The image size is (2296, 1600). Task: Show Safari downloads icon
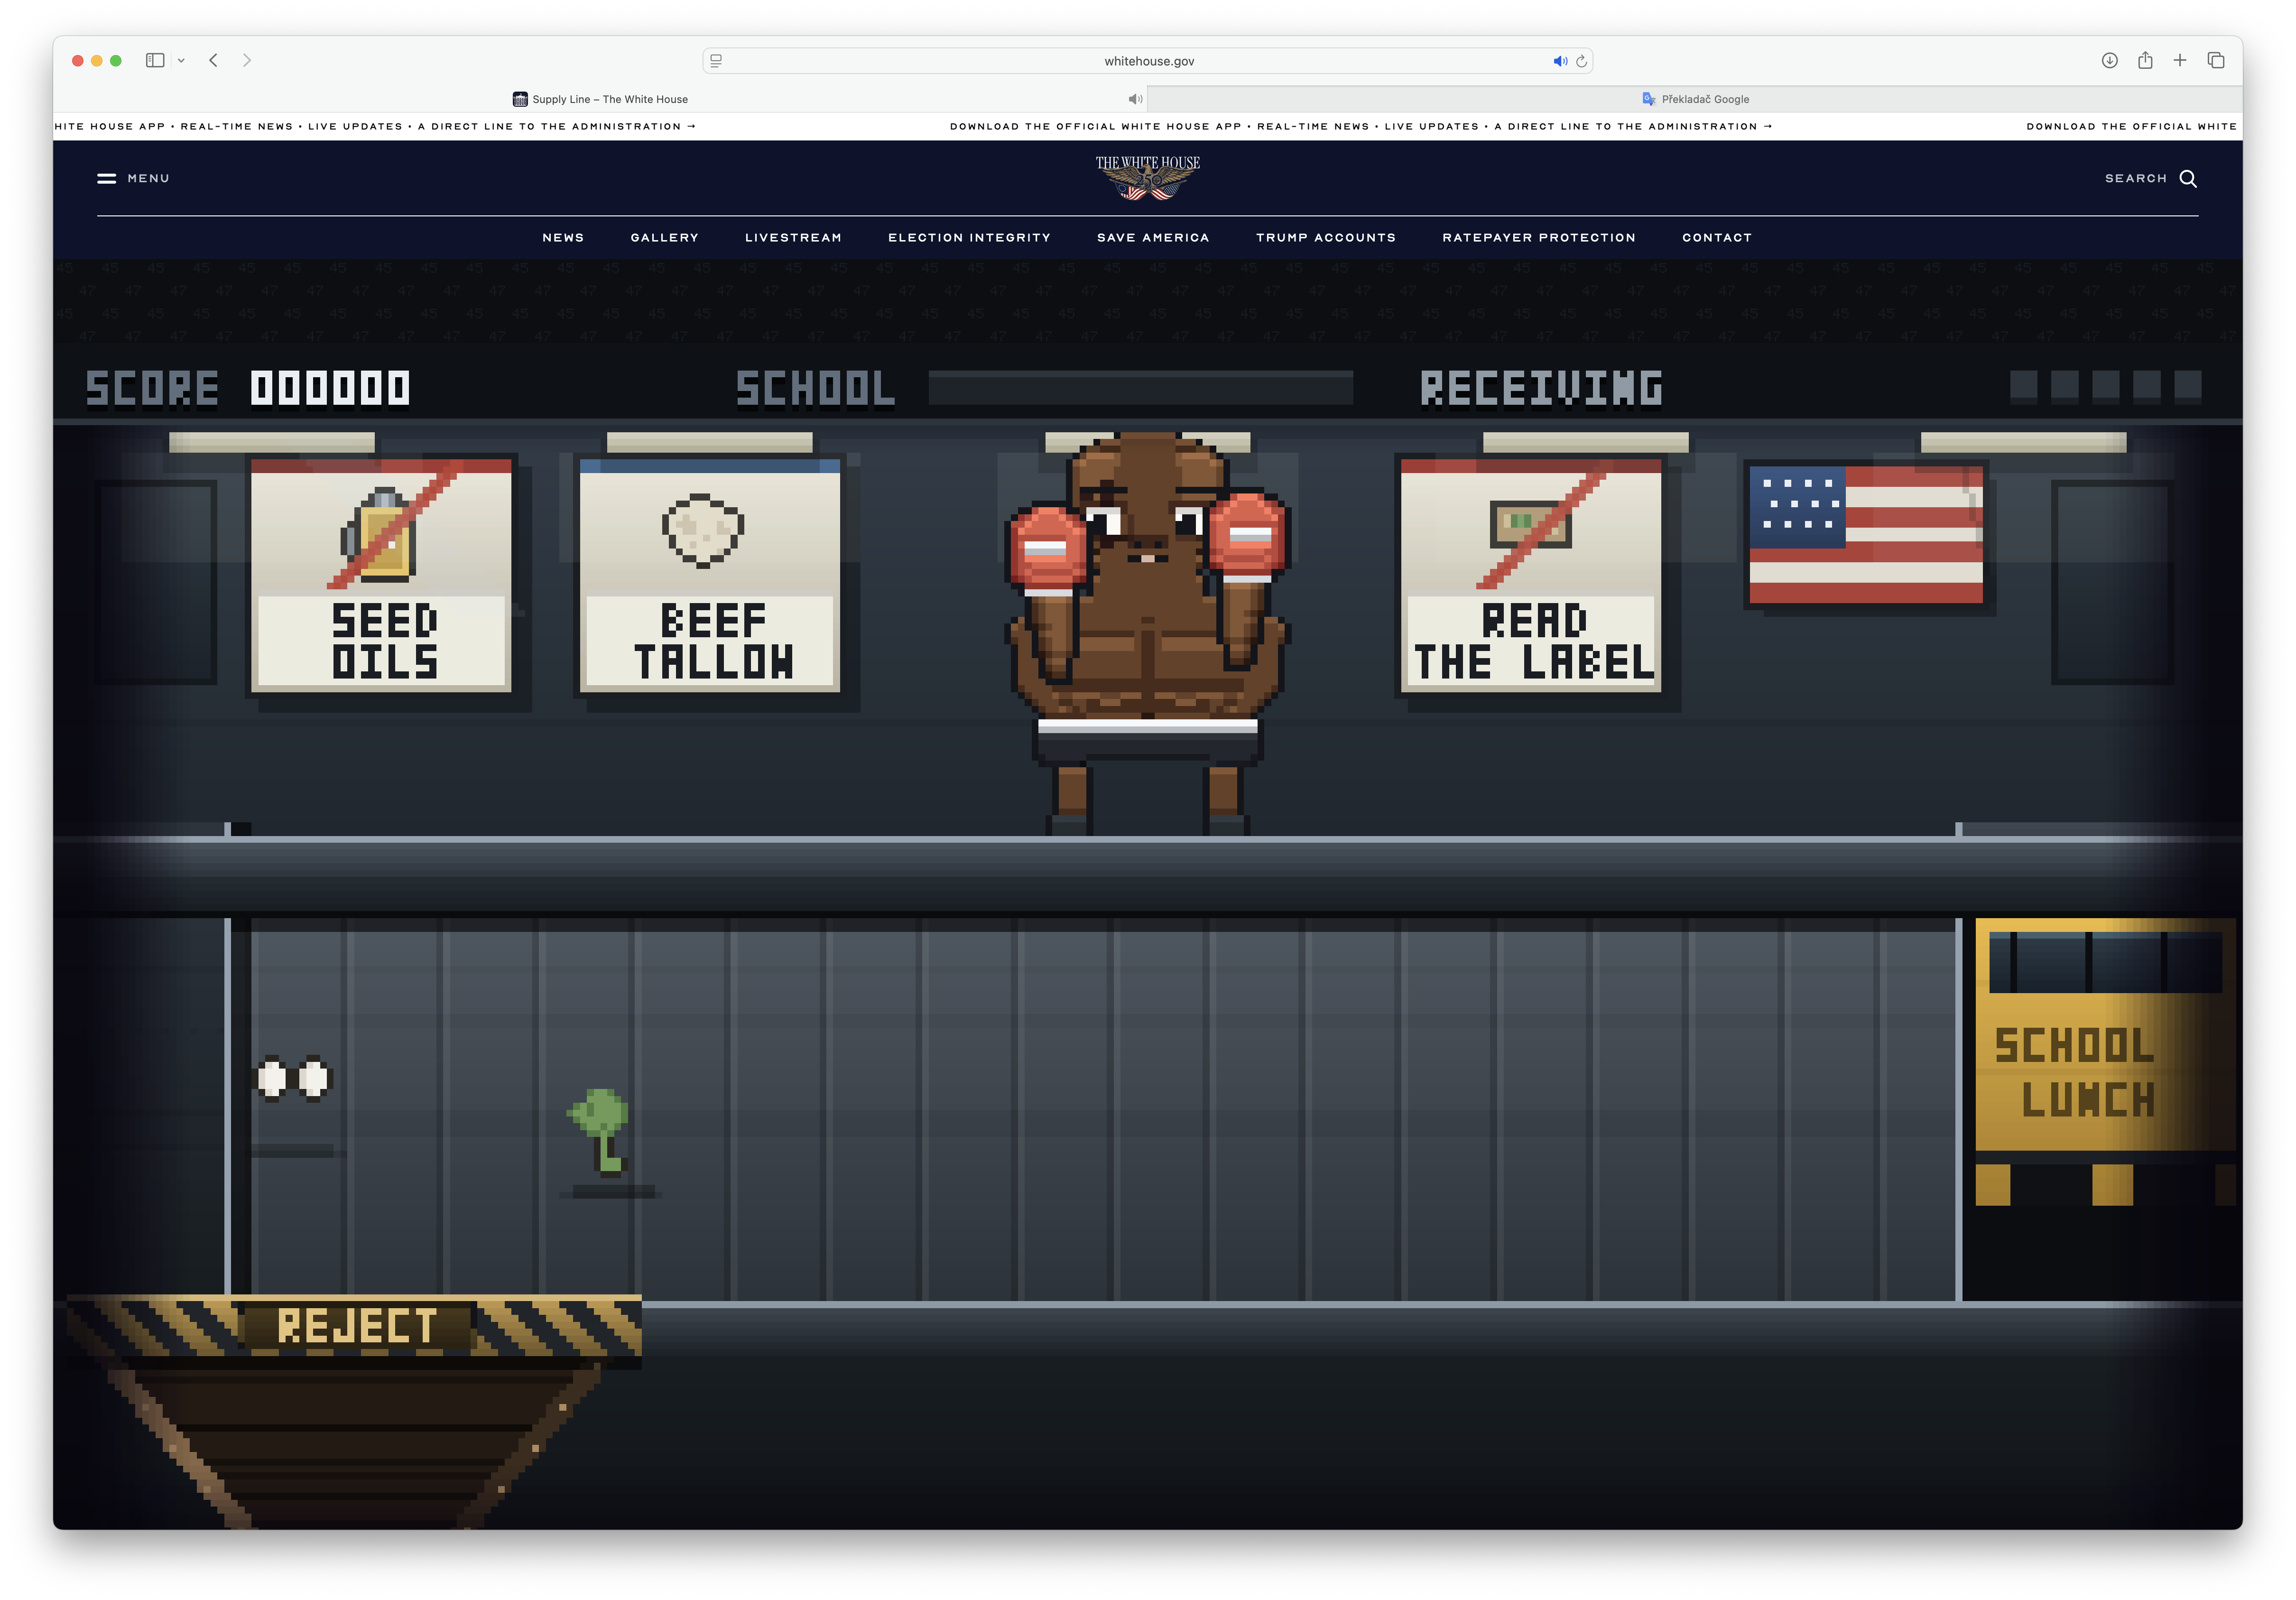tap(2109, 60)
